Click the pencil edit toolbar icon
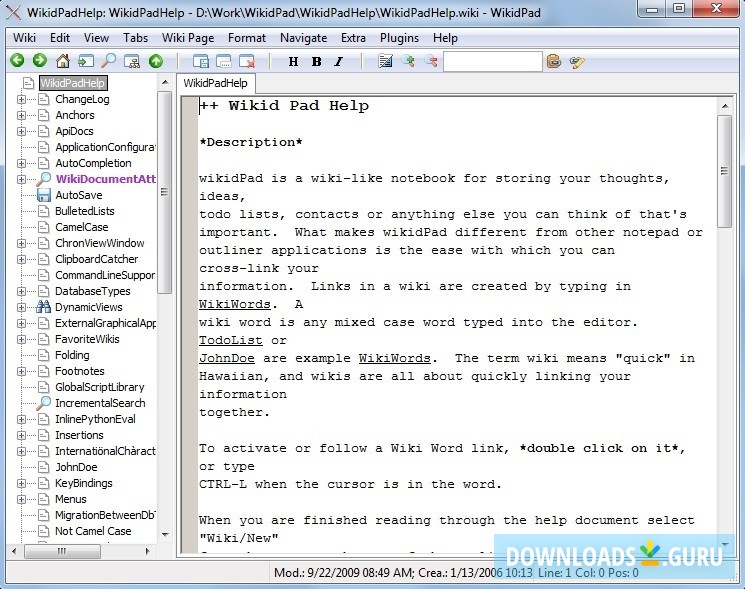Viewport: 745px width, 589px height. [577, 62]
